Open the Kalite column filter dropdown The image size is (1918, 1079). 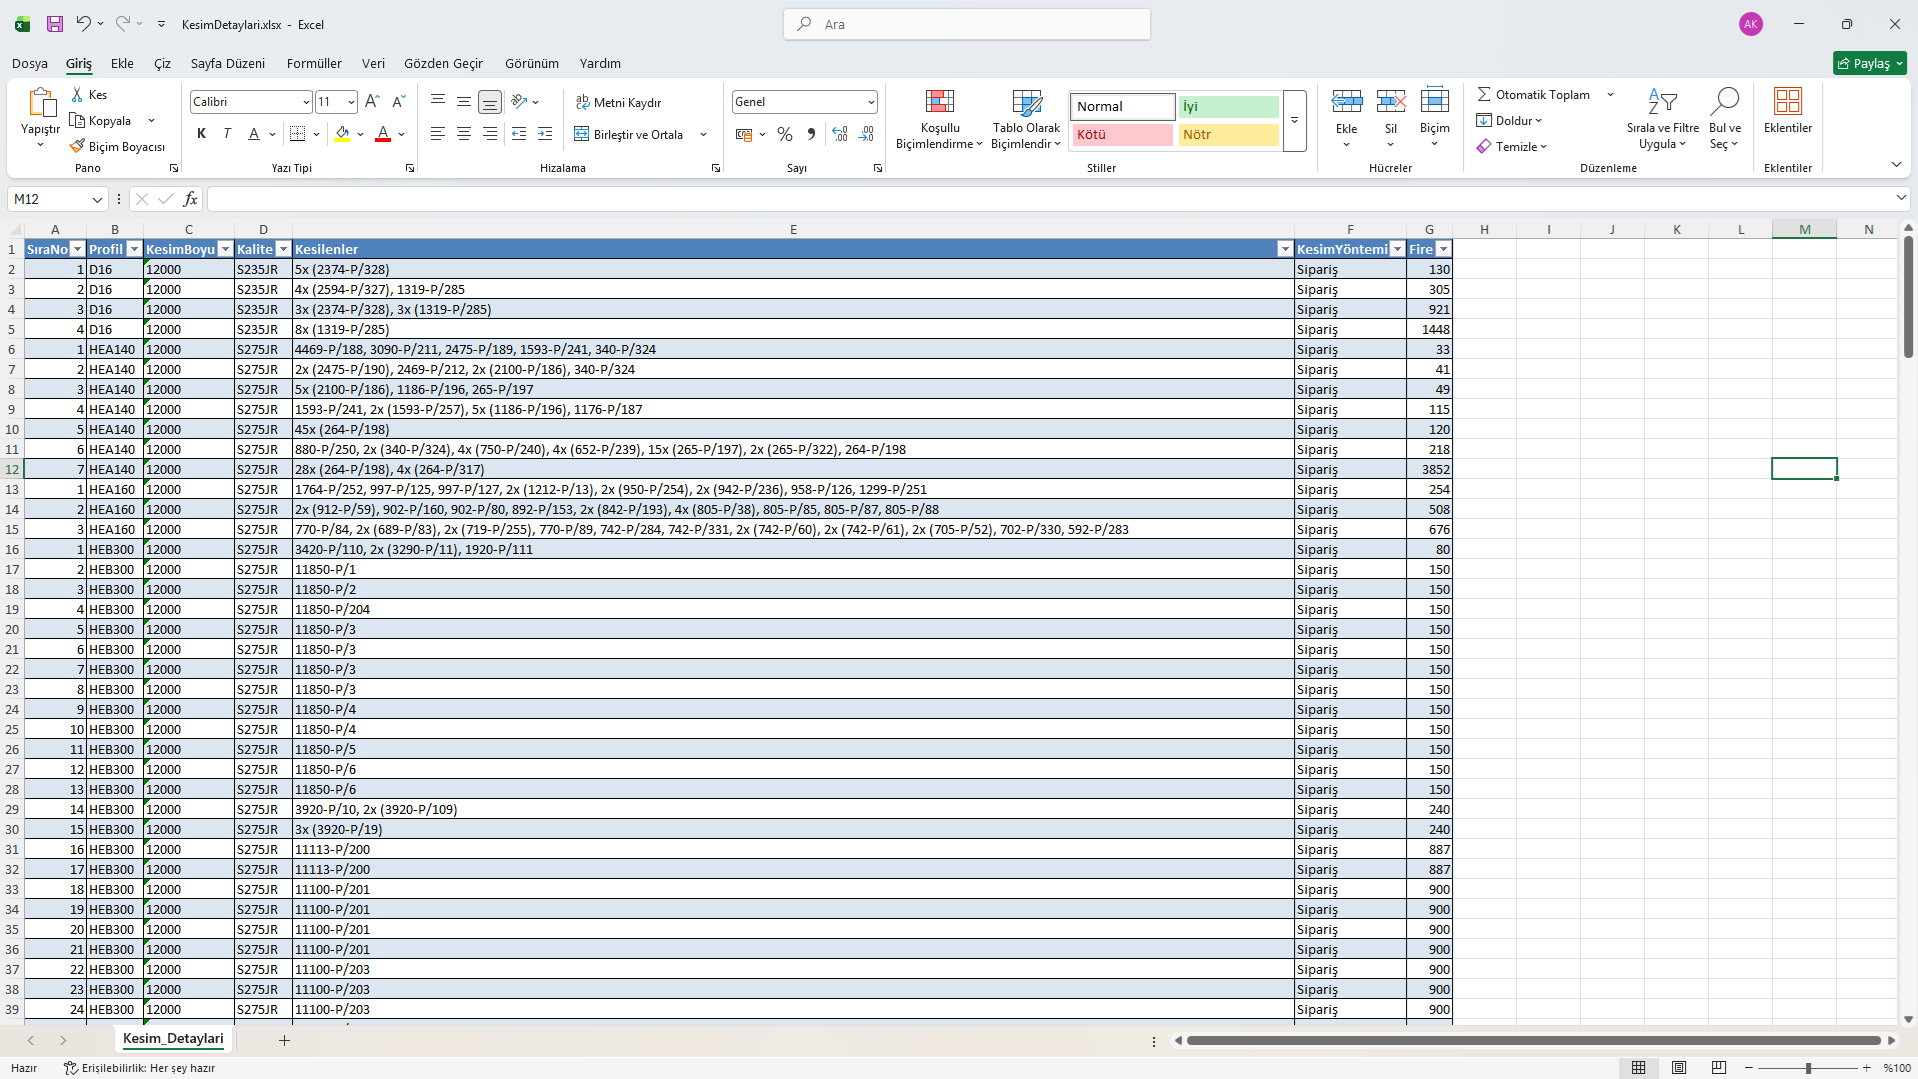(283, 249)
